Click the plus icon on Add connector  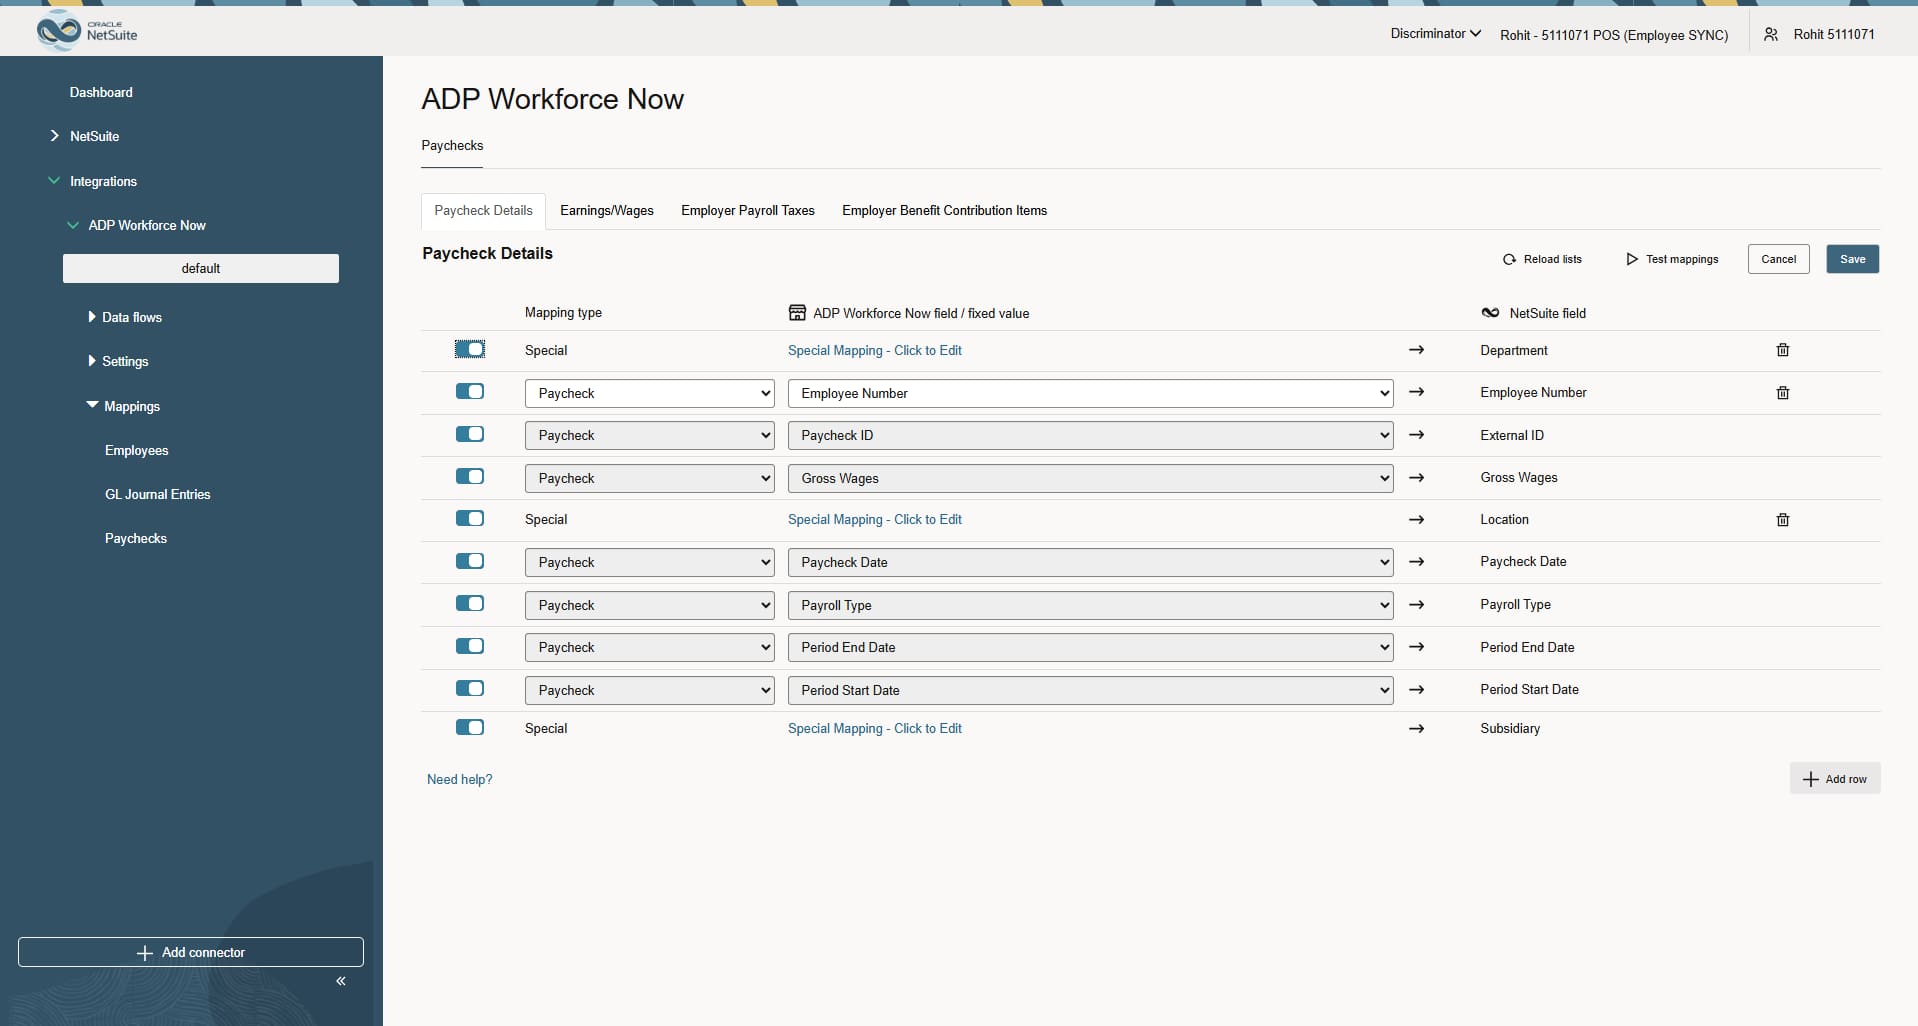click(x=145, y=953)
